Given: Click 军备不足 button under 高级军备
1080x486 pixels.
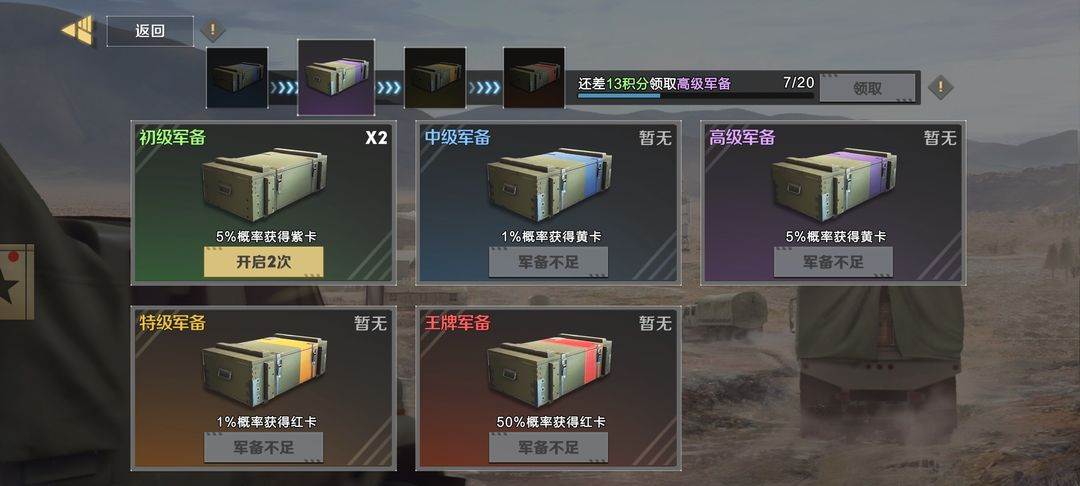Looking at the screenshot, I should tap(833, 262).
